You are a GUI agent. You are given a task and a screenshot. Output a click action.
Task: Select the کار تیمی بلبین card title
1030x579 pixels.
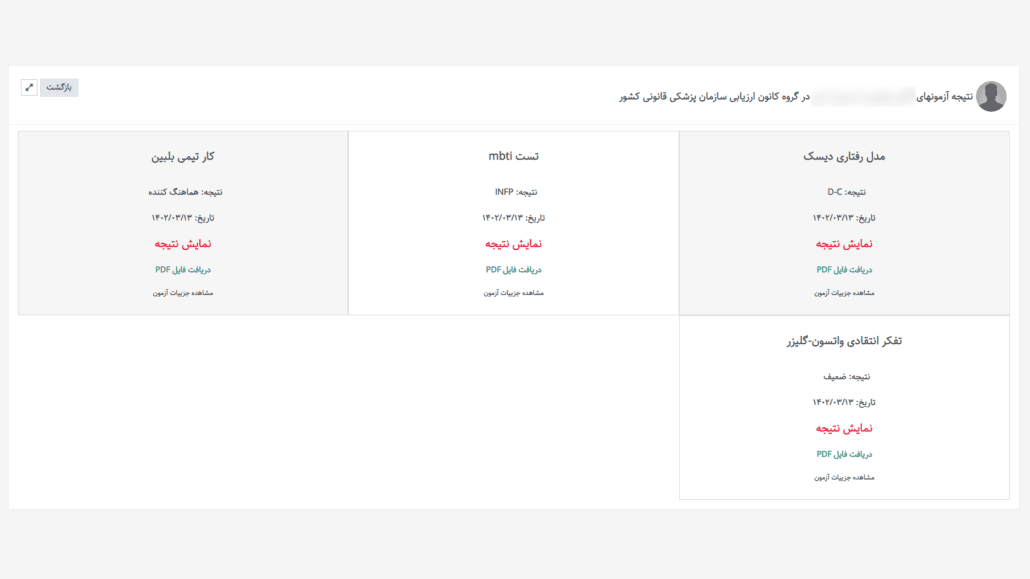tap(183, 157)
